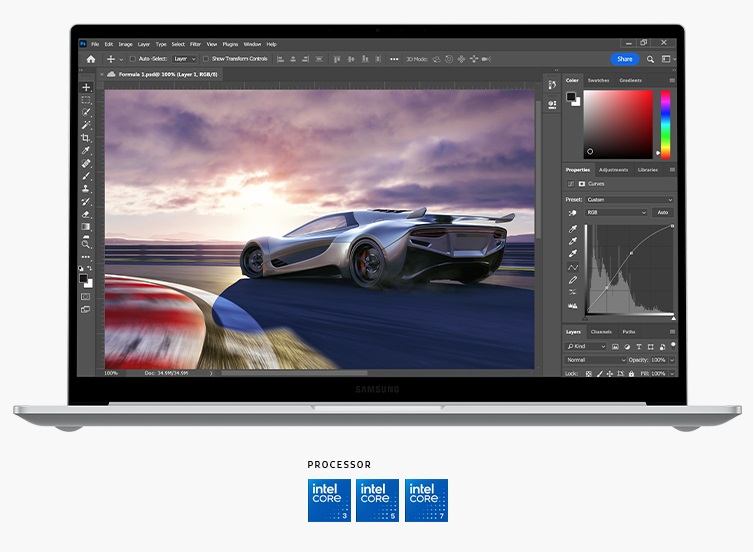Open the History panel icon
753x552 pixels.
(x=552, y=85)
